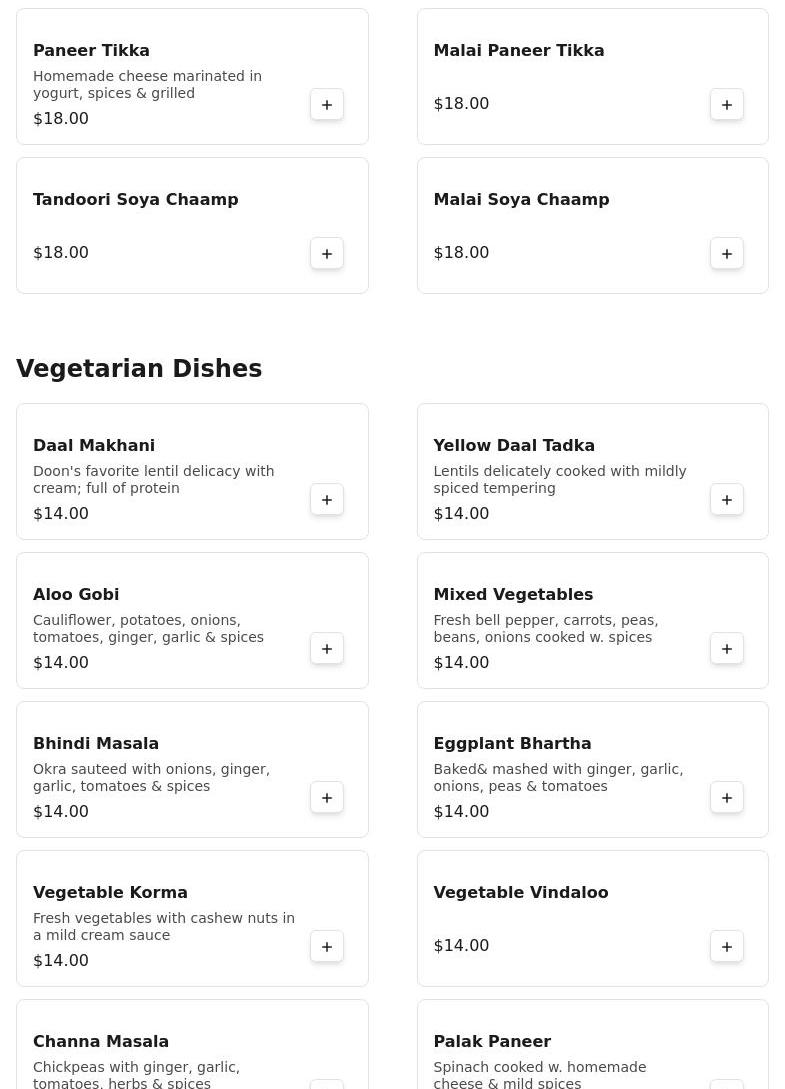Click plus button for Tandoori Soya Chaamp
Image resolution: width=785 pixels, height=1089 pixels.
tap(327, 254)
